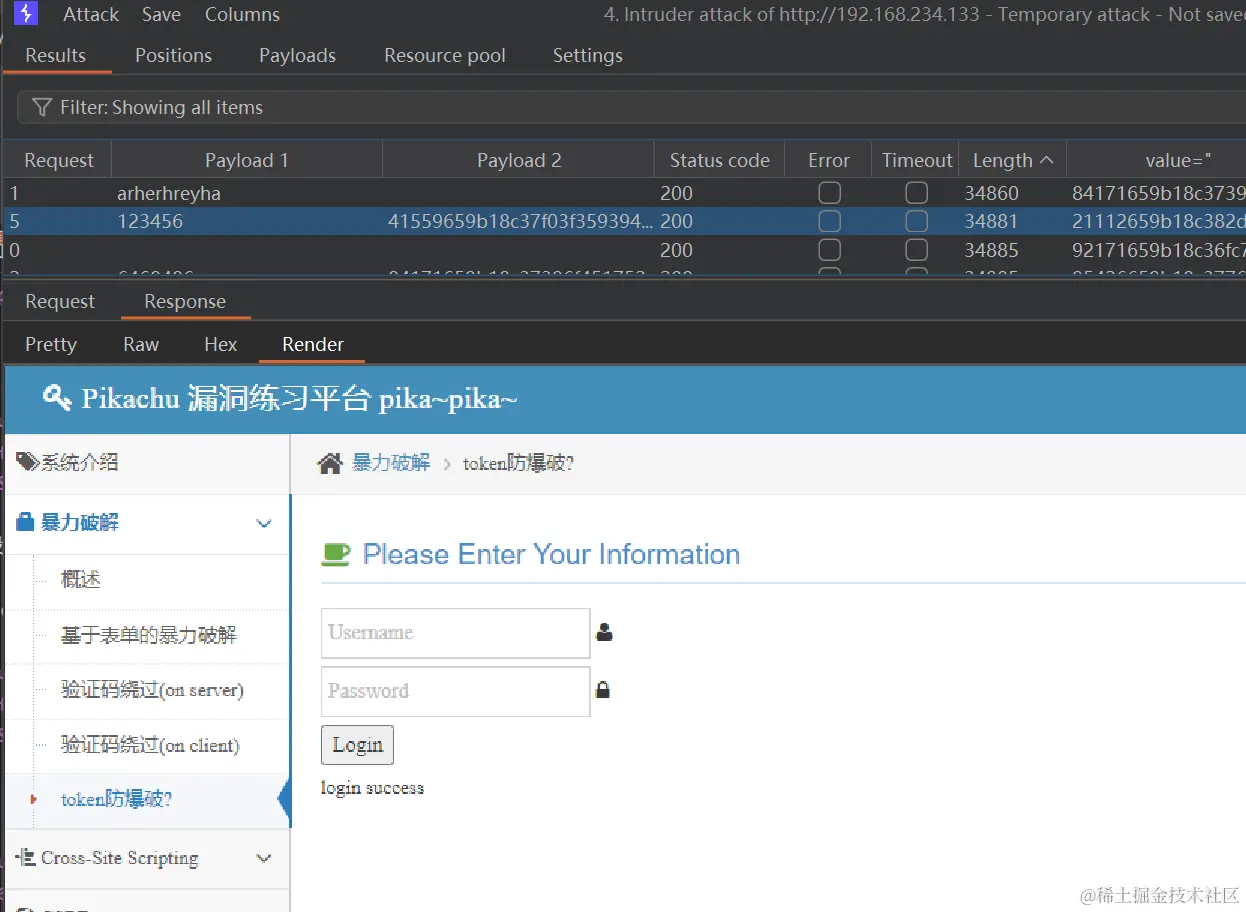Click the Password input field
This screenshot has width=1246, height=912.
coord(455,691)
